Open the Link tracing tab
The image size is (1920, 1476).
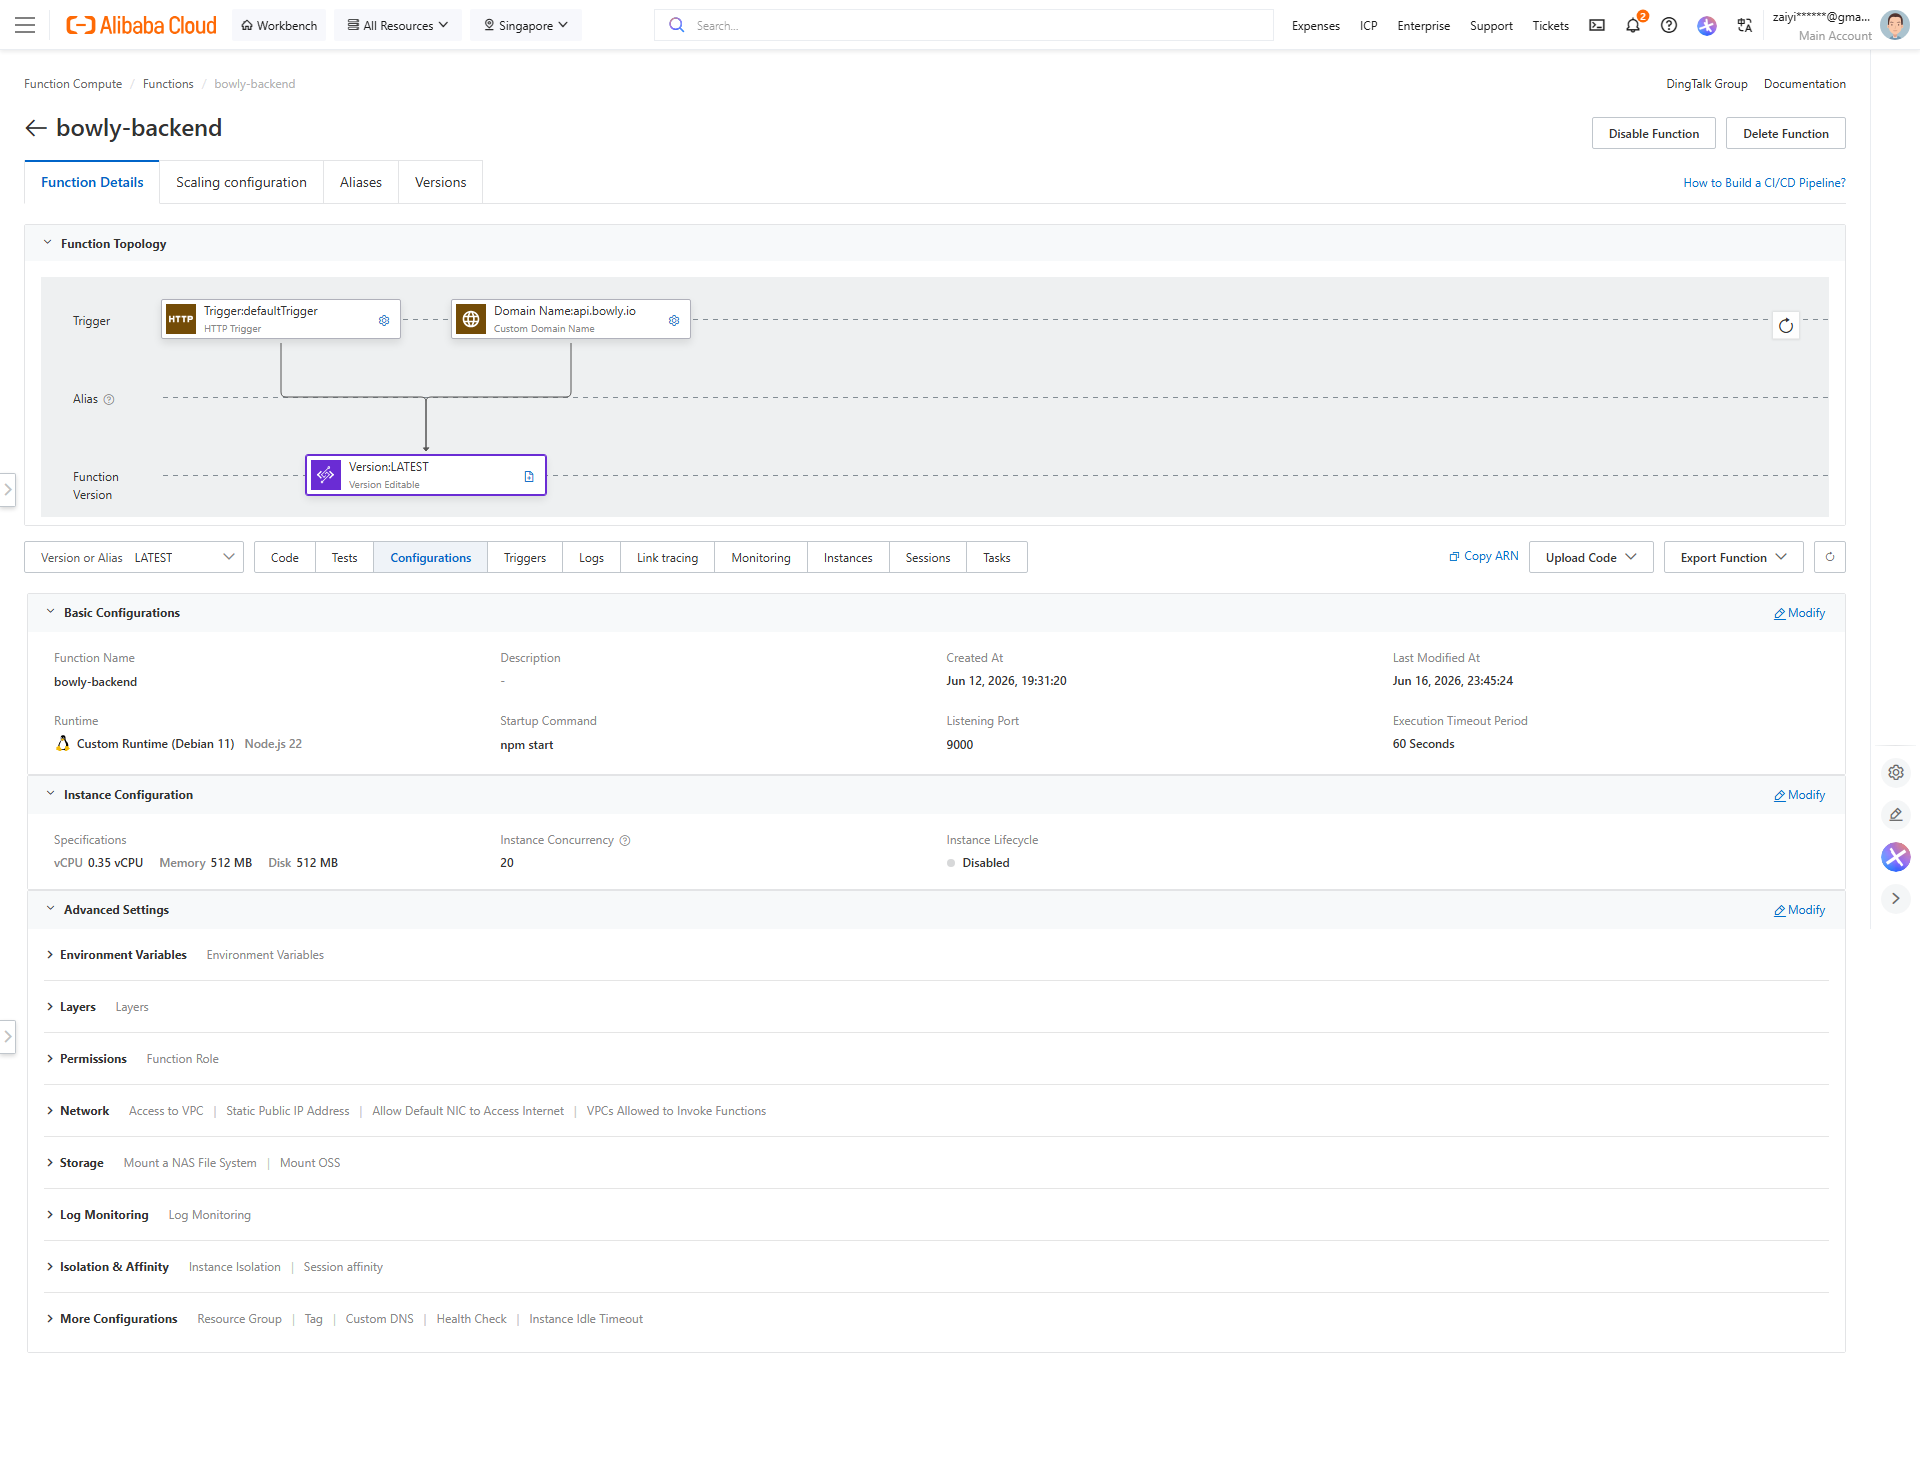point(668,557)
